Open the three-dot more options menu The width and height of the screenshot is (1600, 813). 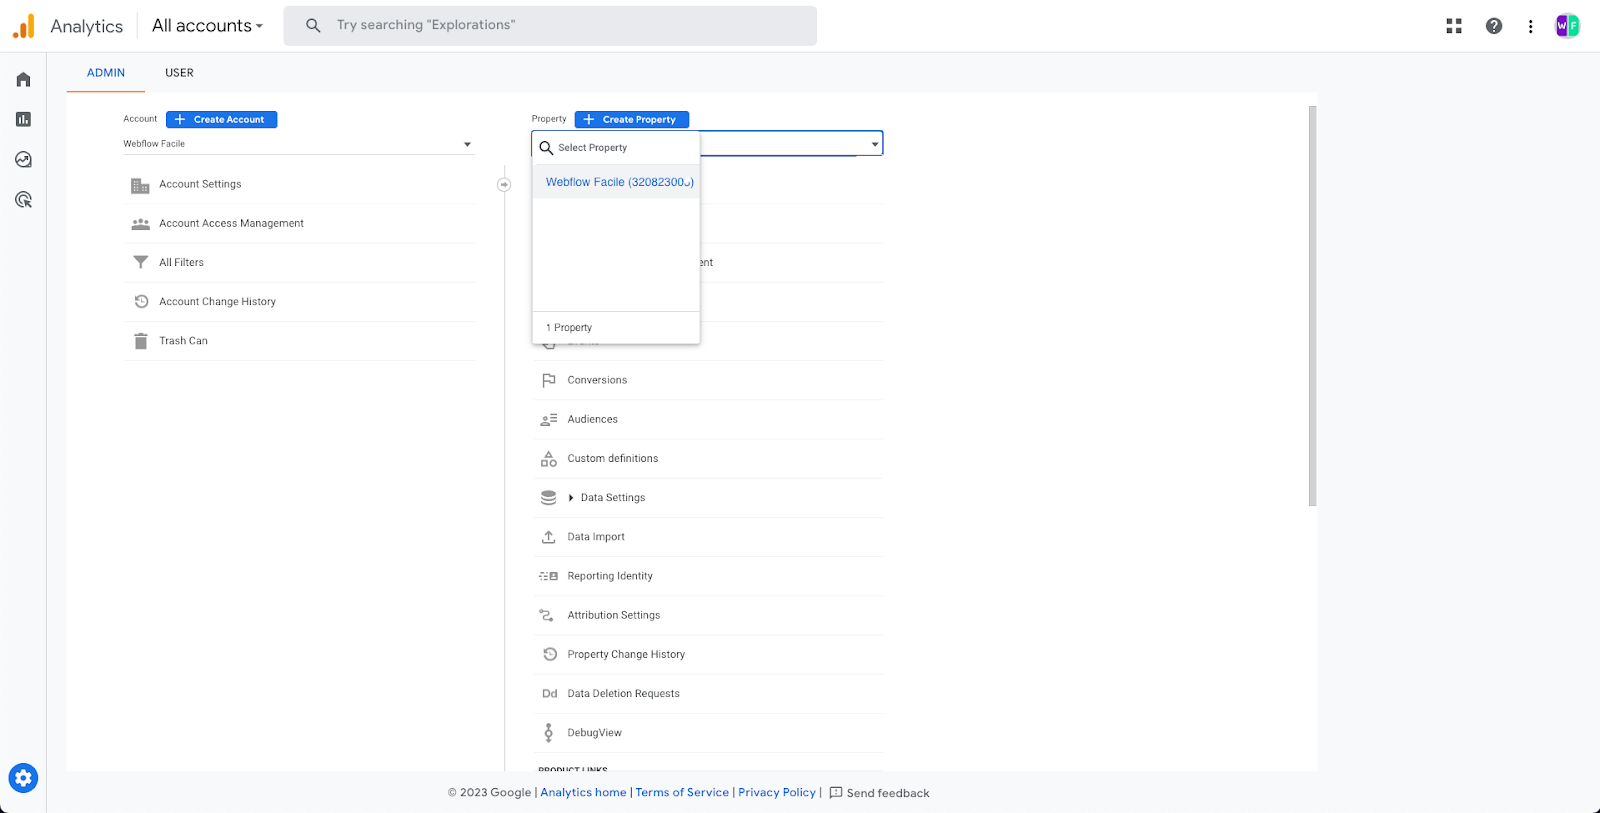(x=1530, y=26)
